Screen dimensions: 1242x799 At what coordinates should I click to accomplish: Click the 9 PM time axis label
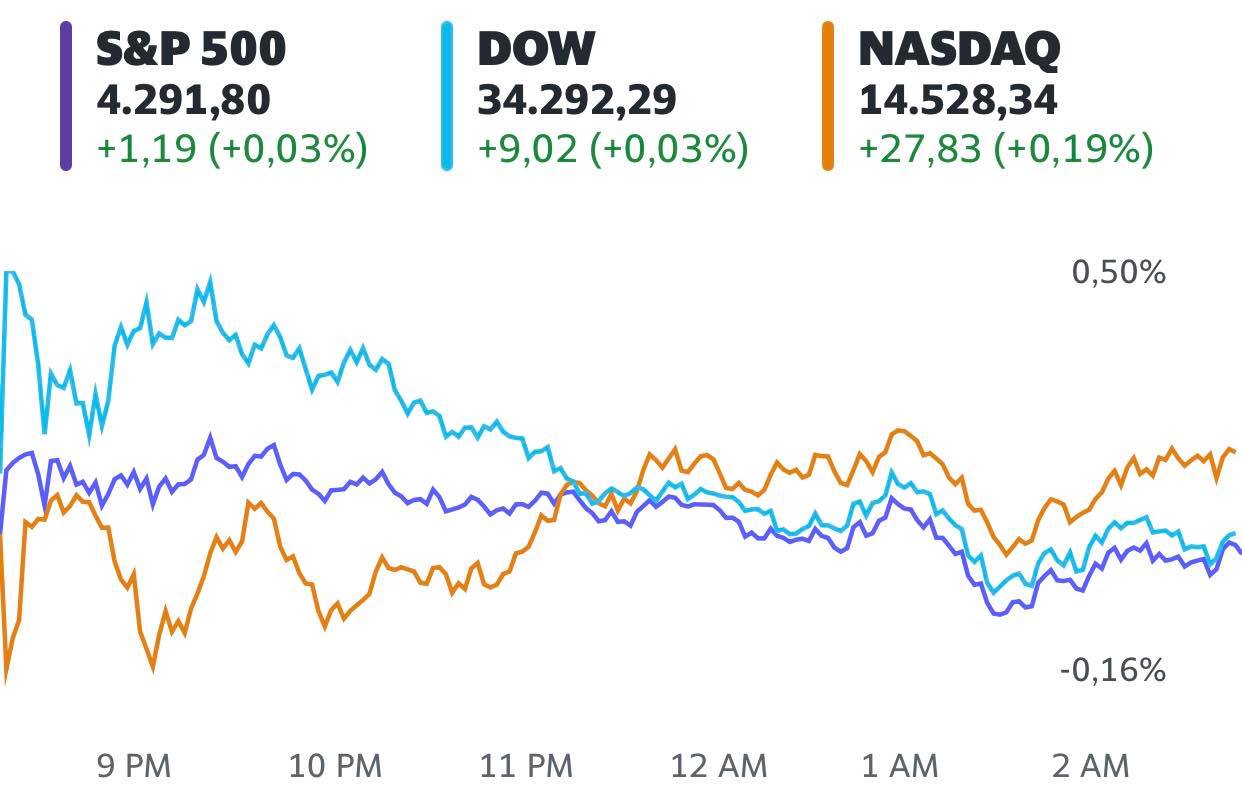[134, 767]
